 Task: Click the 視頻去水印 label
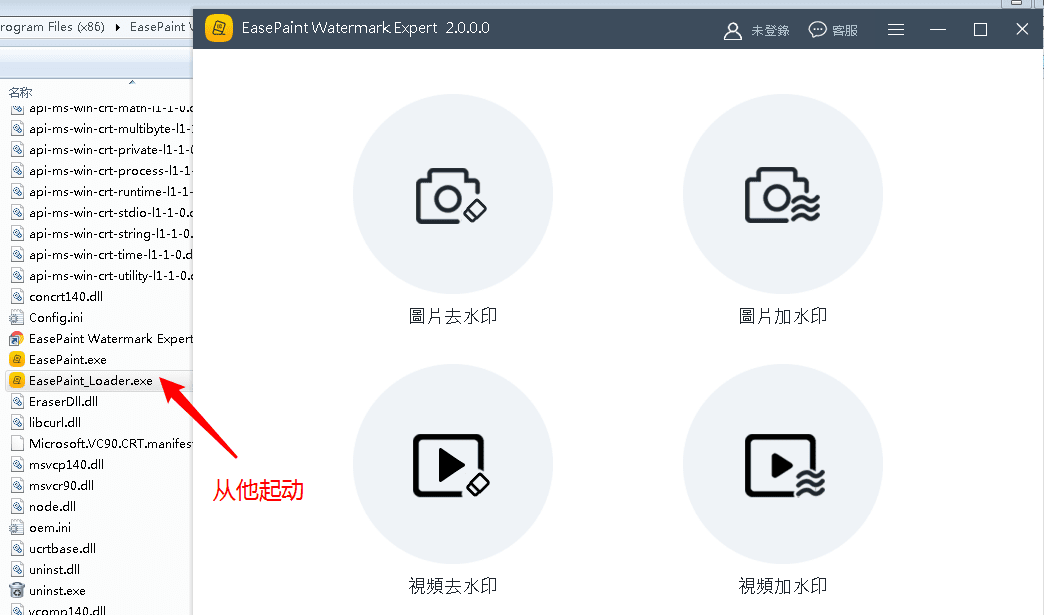click(453, 586)
